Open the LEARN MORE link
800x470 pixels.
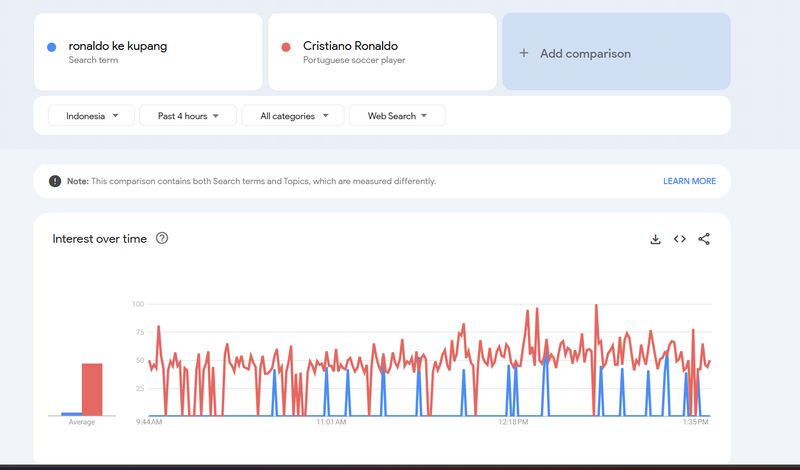pyautogui.click(x=689, y=181)
